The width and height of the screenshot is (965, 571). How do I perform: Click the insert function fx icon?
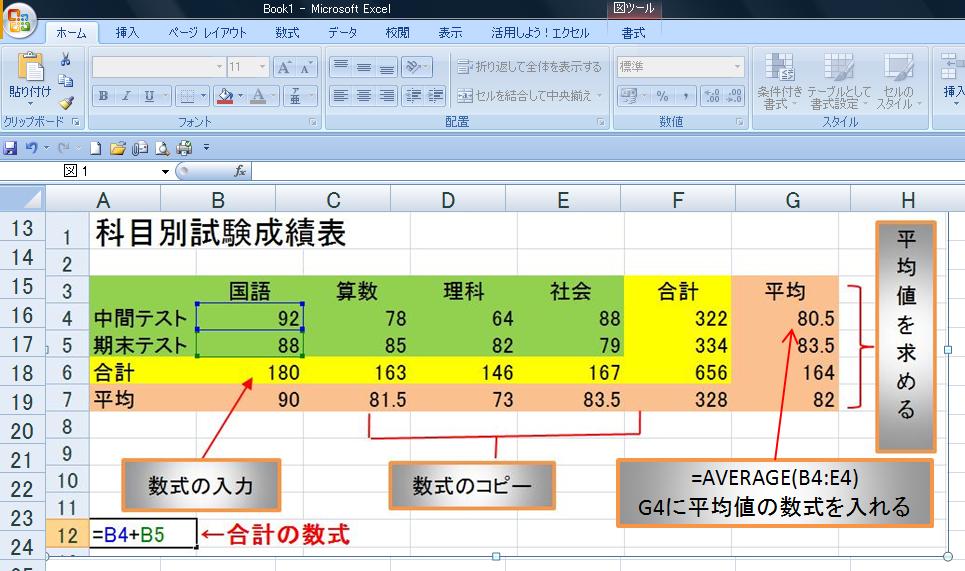pos(240,171)
